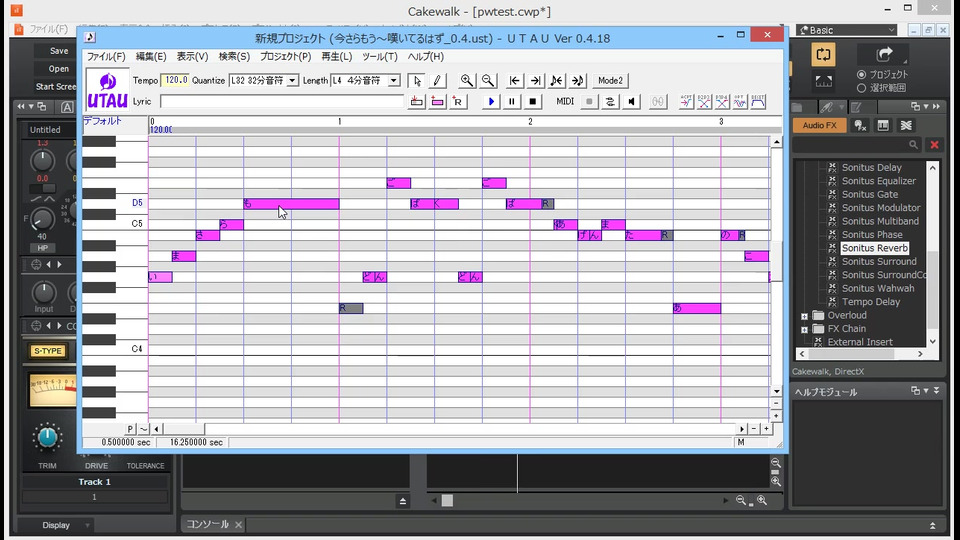
Task: Open the browser panel dock options arrow
Action: [926, 107]
